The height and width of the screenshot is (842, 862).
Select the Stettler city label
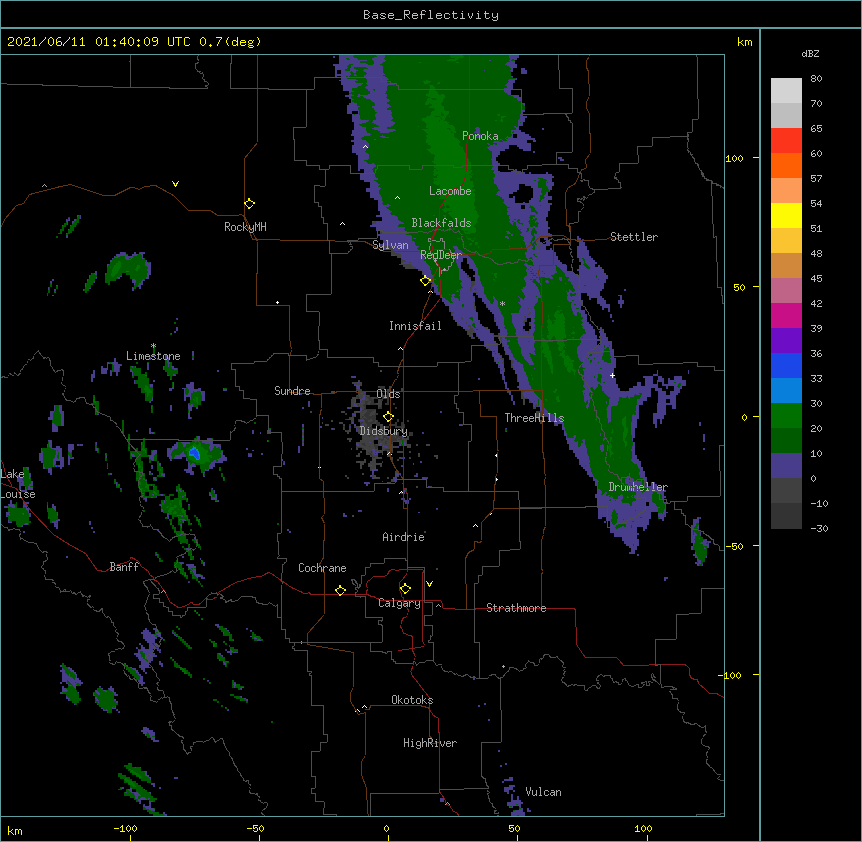coord(634,237)
